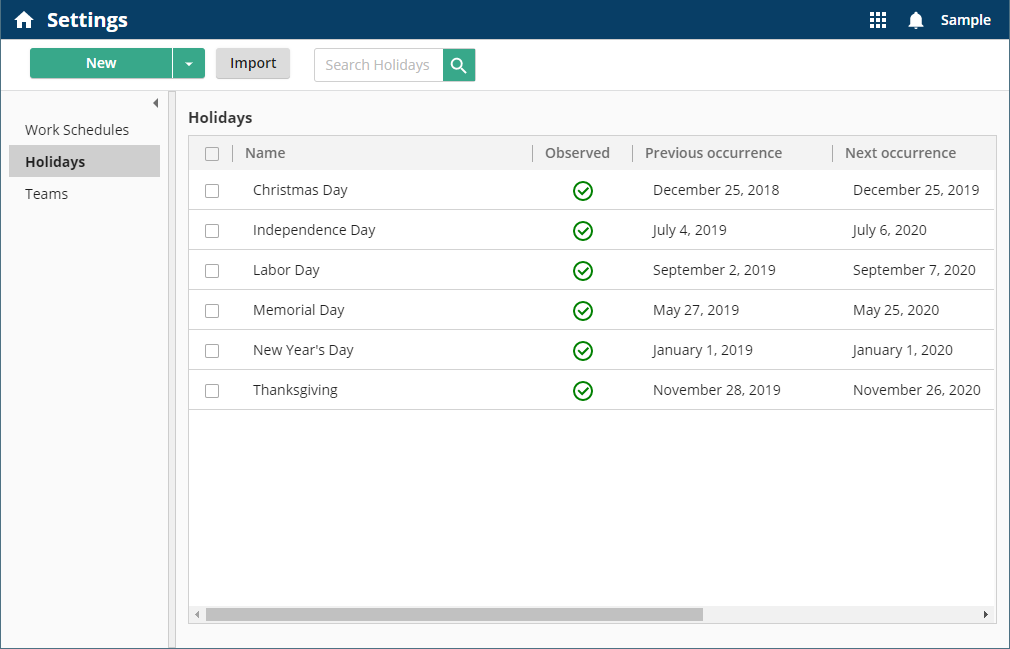The width and height of the screenshot is (1010, 649).
Task: Tick the New Year's Day checkbox
Action: coord(212,351)
